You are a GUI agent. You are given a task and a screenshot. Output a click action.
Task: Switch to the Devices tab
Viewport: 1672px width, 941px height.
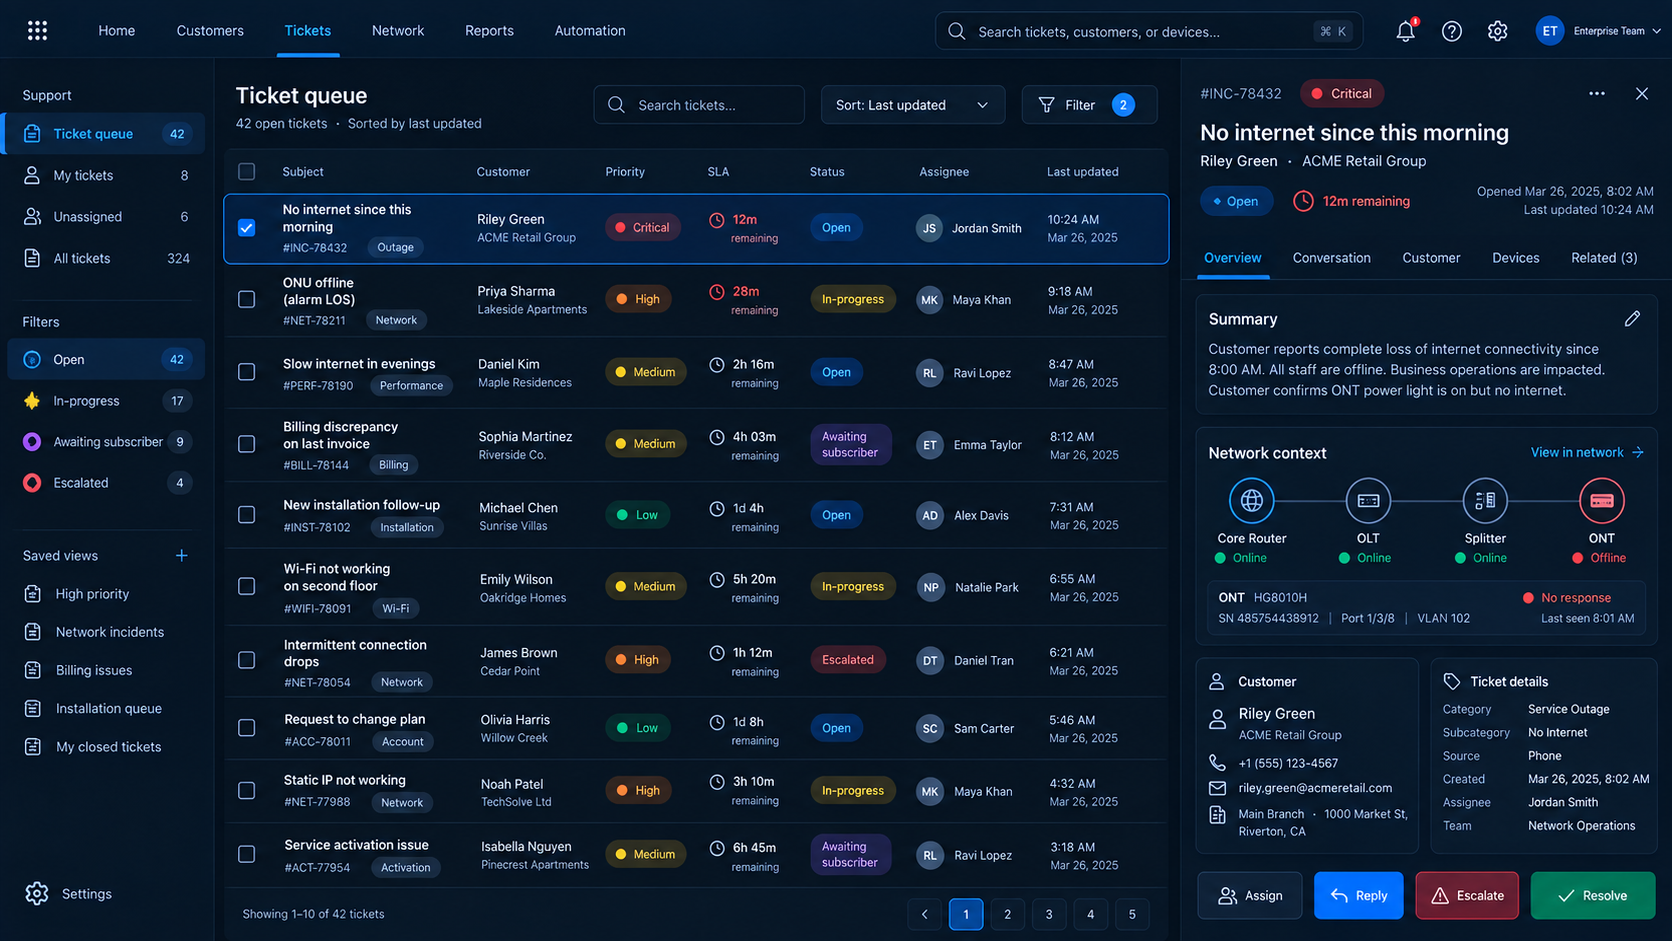1515,258
